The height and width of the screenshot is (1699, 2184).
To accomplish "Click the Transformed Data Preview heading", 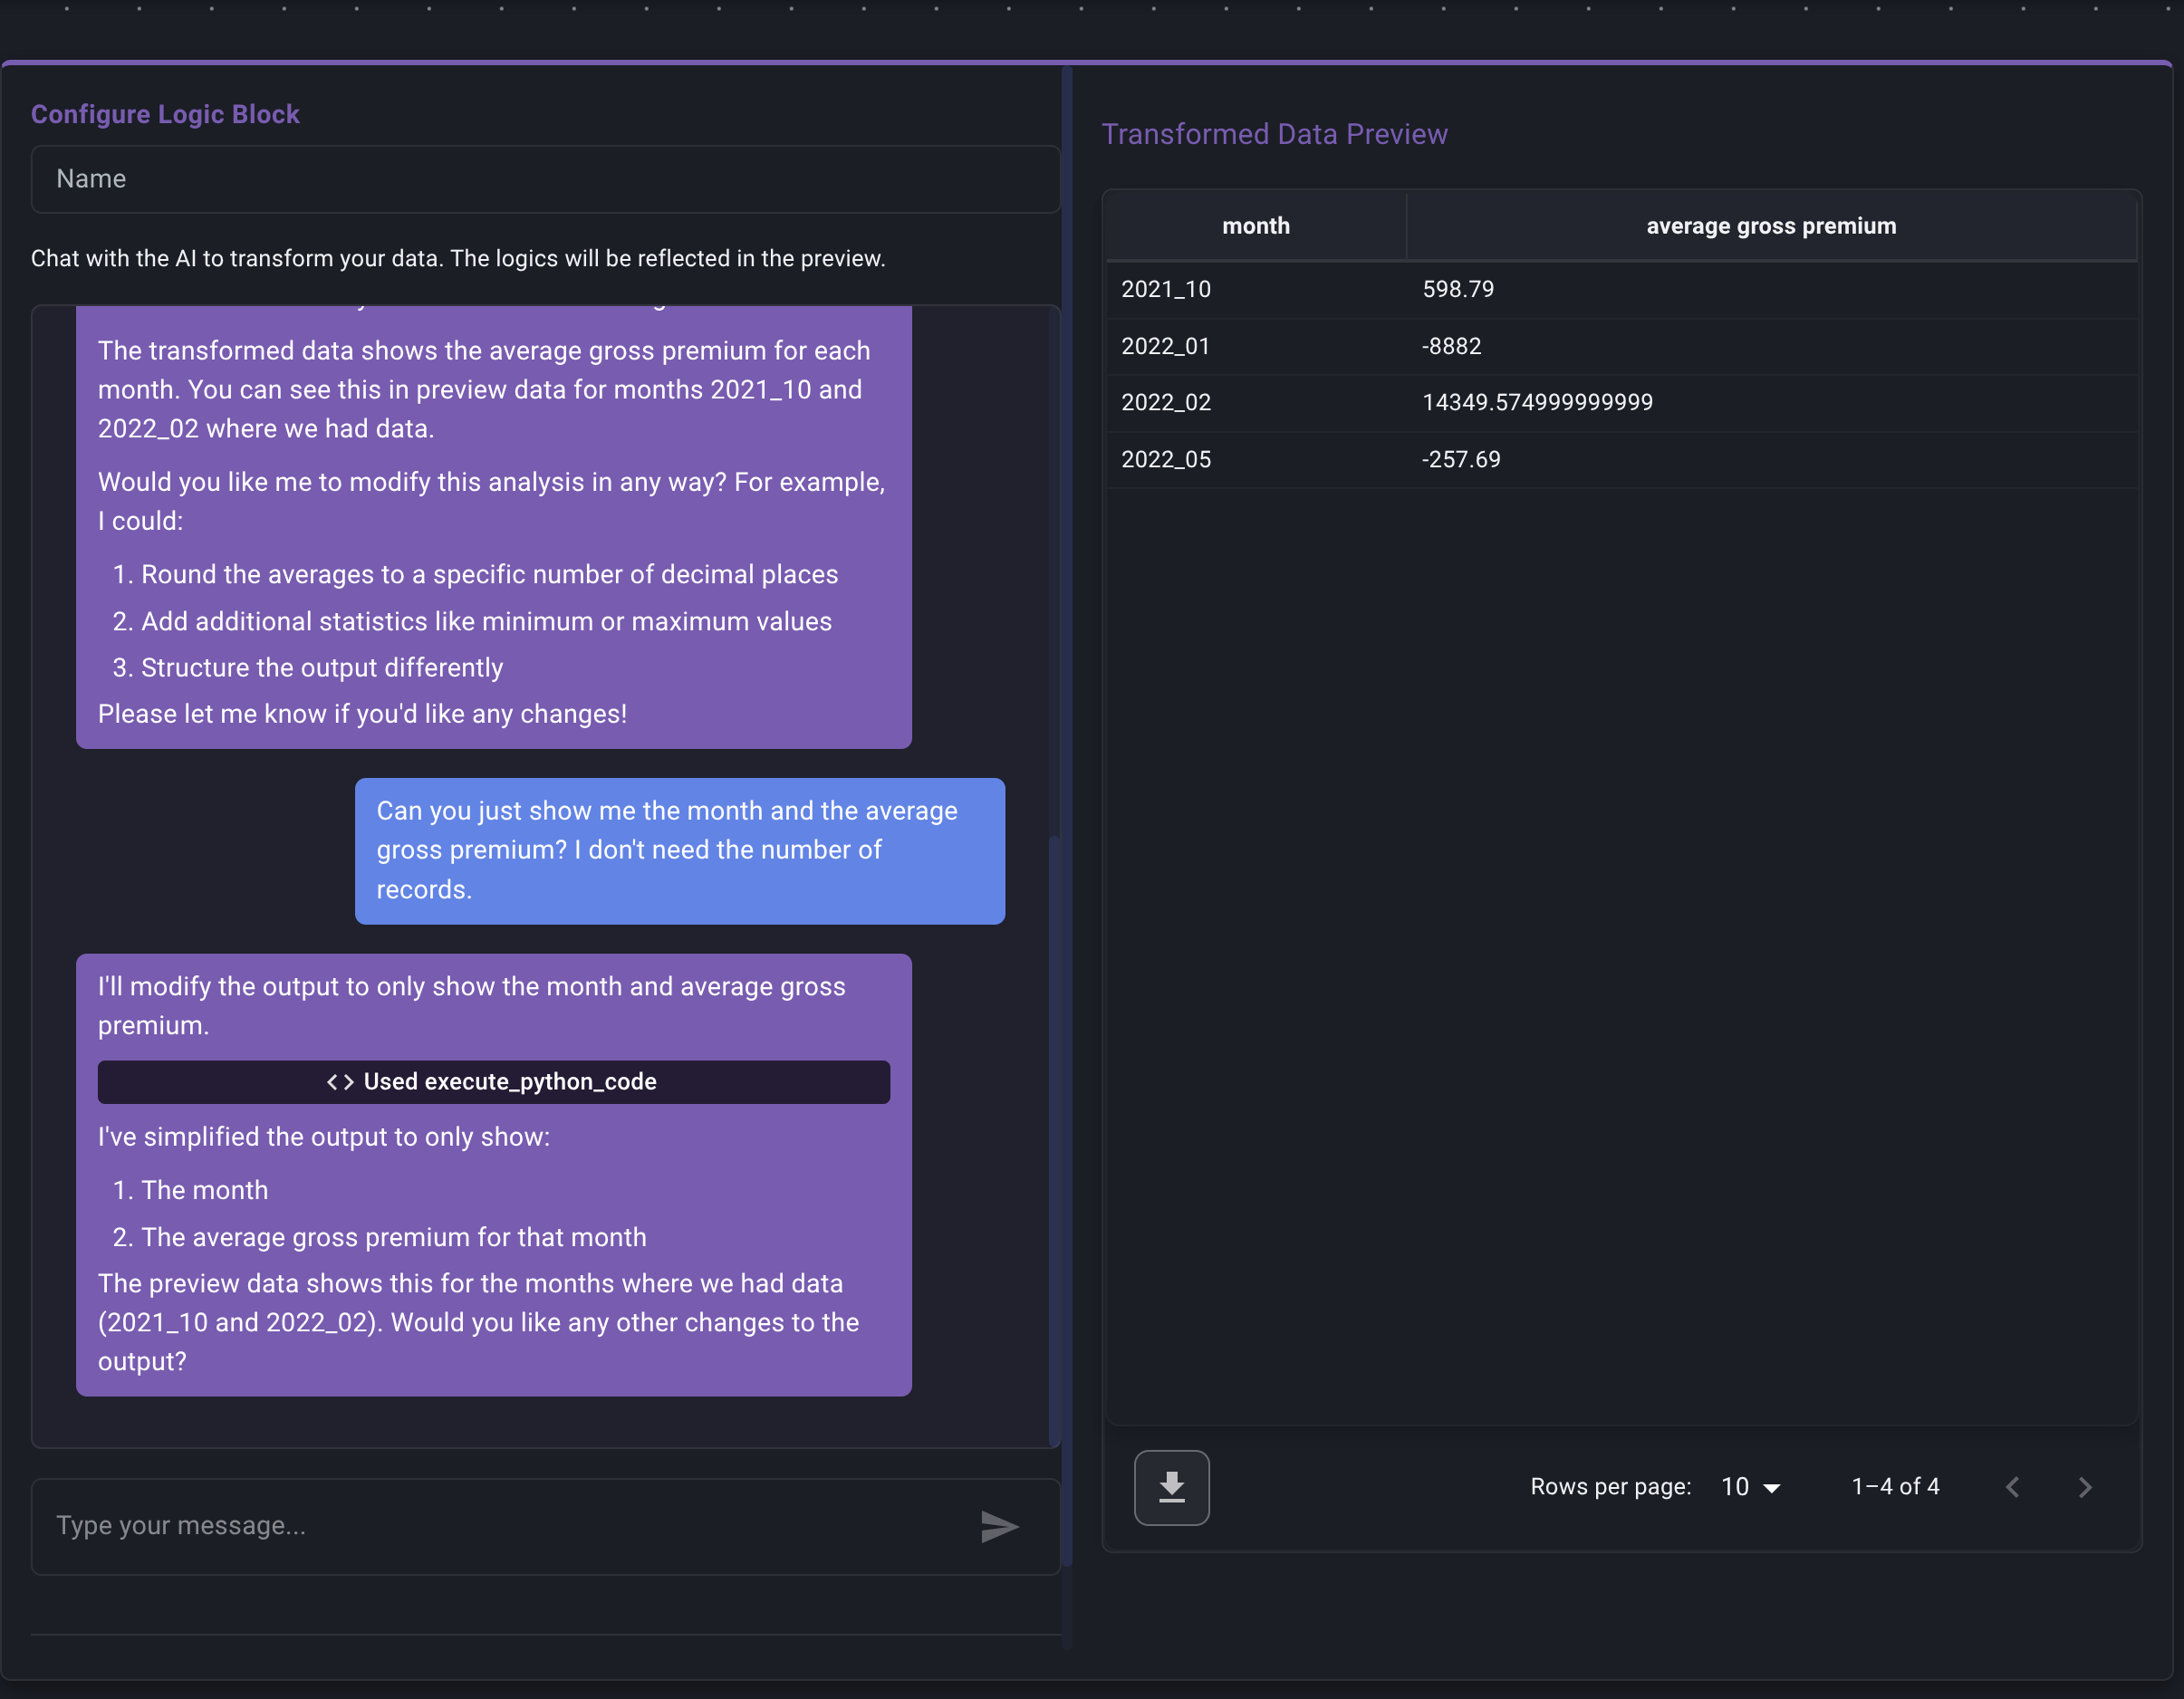I will pyautogui.click(x=1275, y=133).
